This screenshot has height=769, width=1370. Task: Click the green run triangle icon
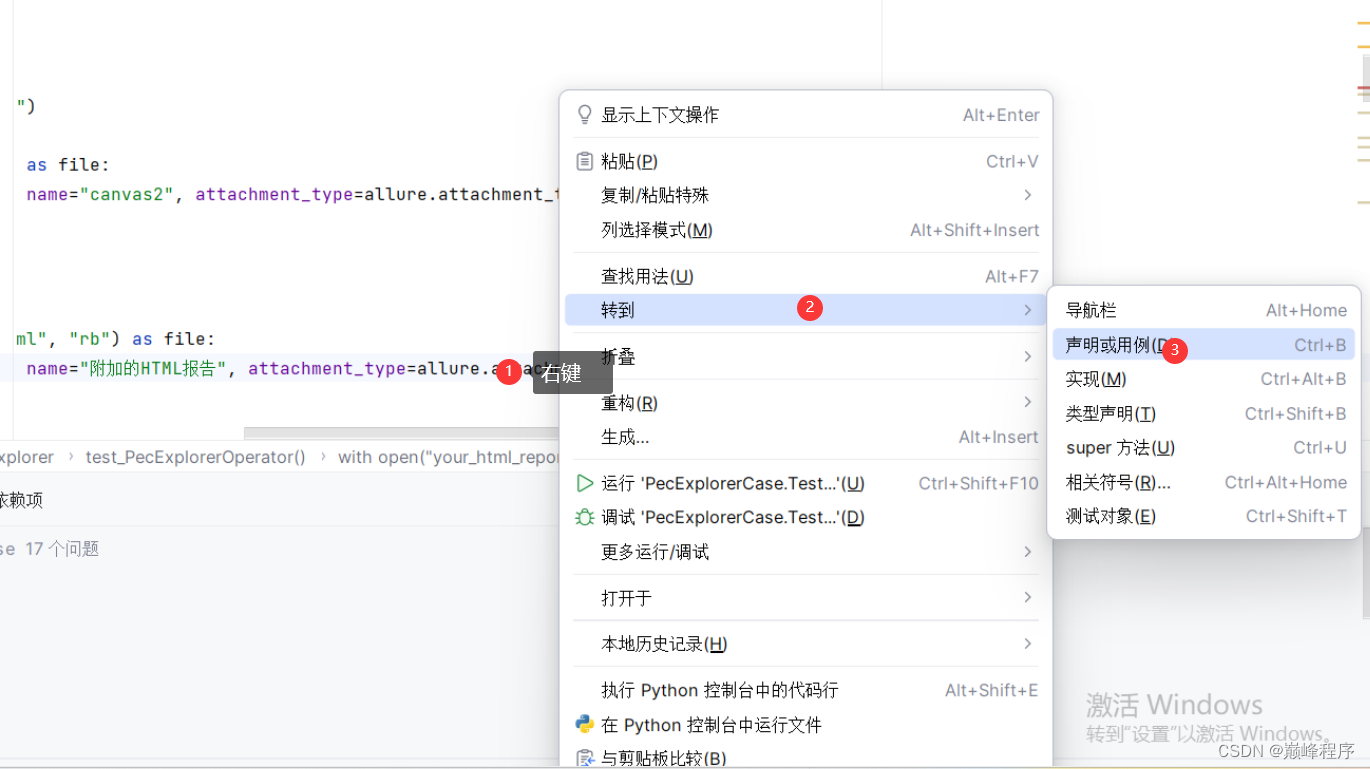click(x=585, y=483)
